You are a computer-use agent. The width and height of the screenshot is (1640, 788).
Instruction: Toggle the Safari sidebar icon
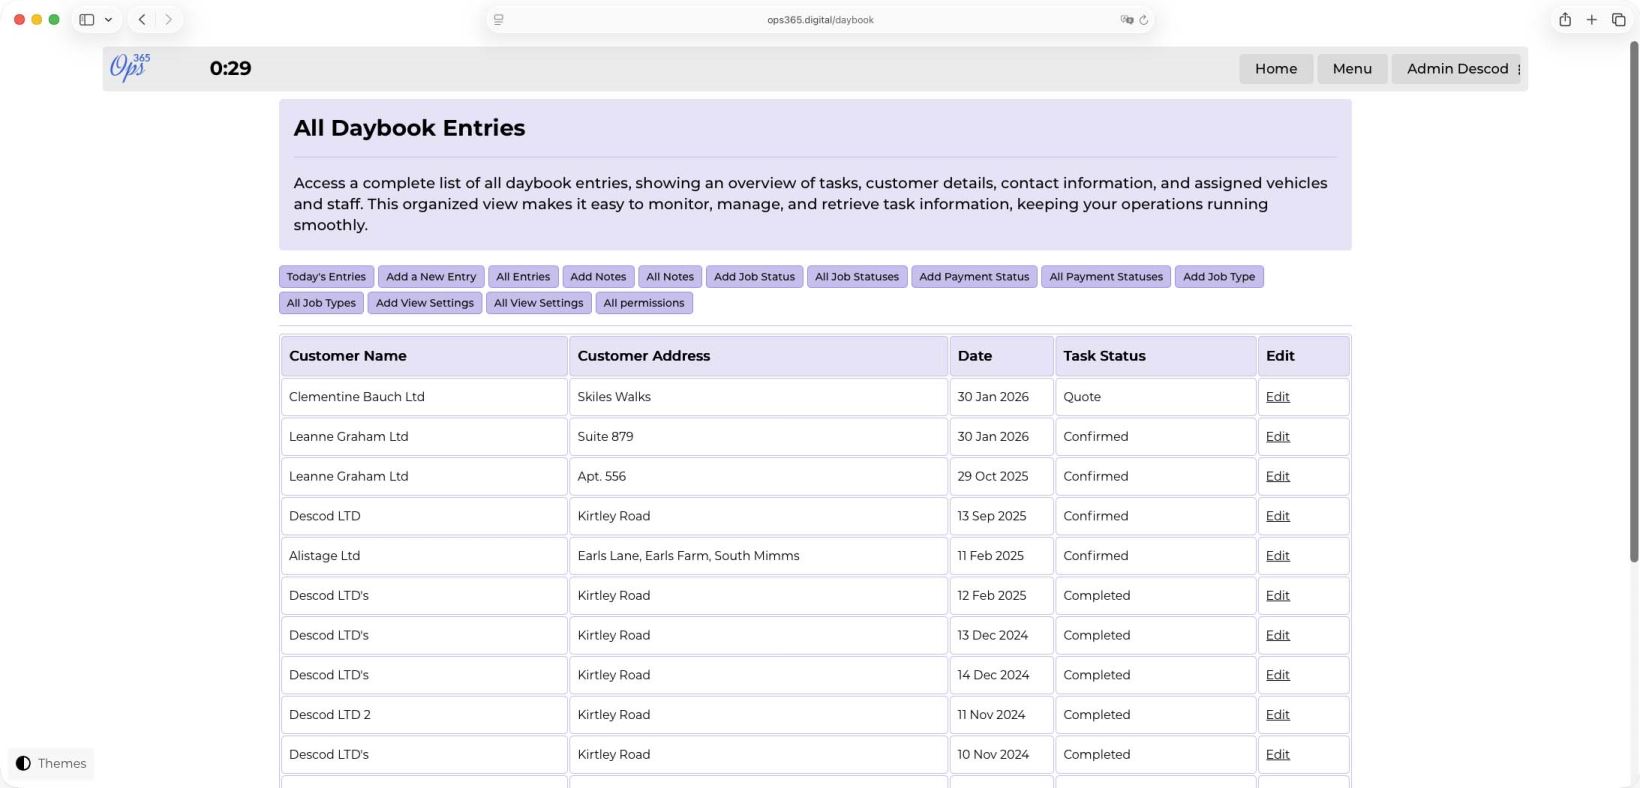pyautogui.click(x=87, y=20)
